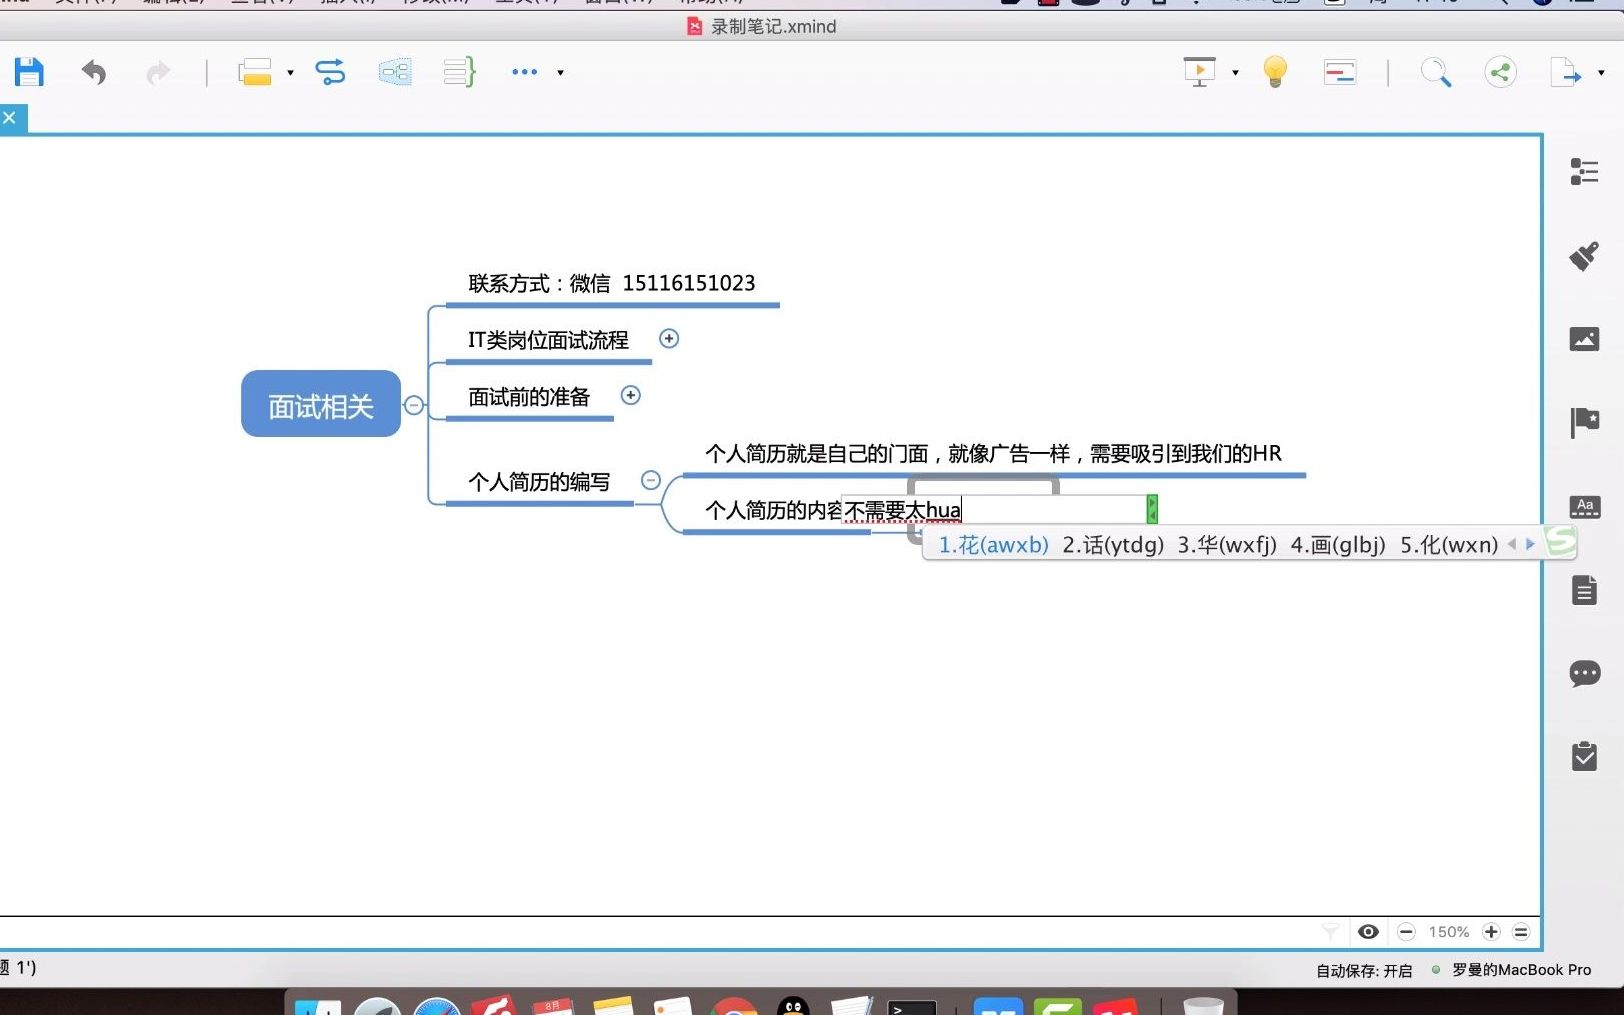Insert a summary bracket from the toolbar
The image size is (1624, 1015).
click(460, 72)
